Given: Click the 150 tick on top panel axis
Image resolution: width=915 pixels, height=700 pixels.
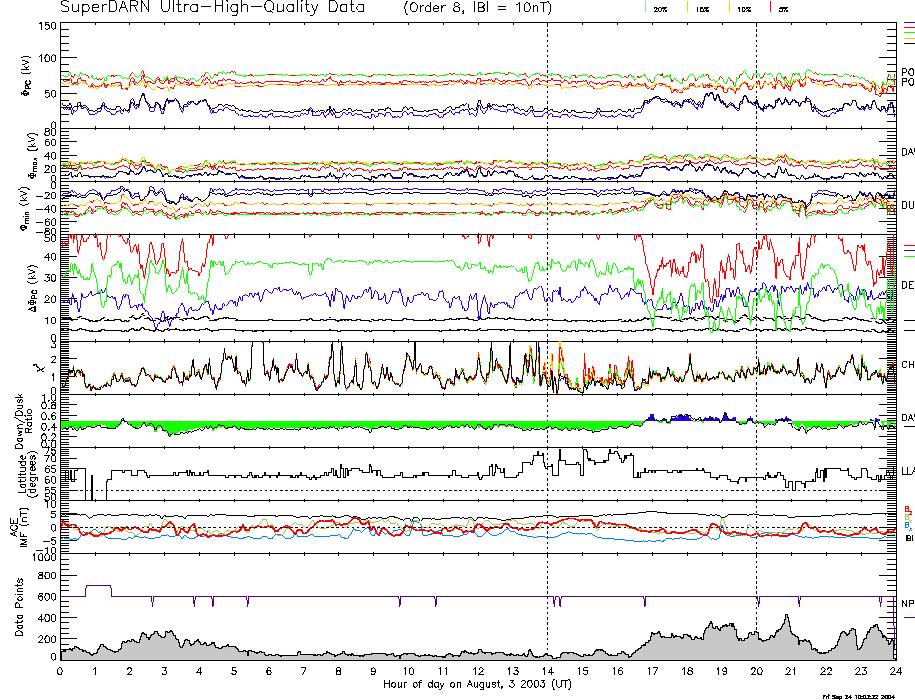Looking at the screenshot, I should point(46,27).
